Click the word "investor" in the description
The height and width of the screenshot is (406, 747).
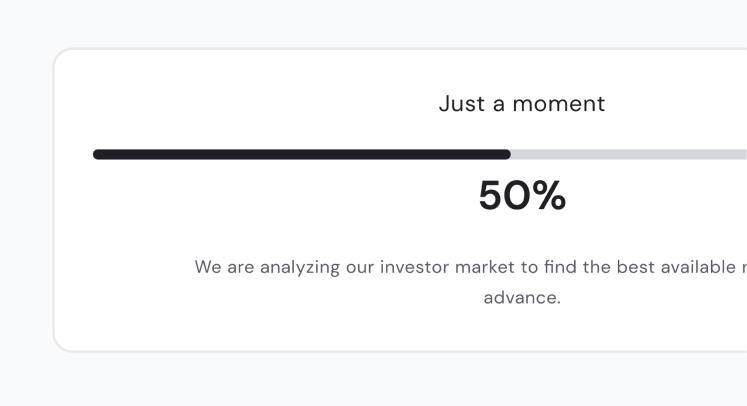[x=414, y=267]
